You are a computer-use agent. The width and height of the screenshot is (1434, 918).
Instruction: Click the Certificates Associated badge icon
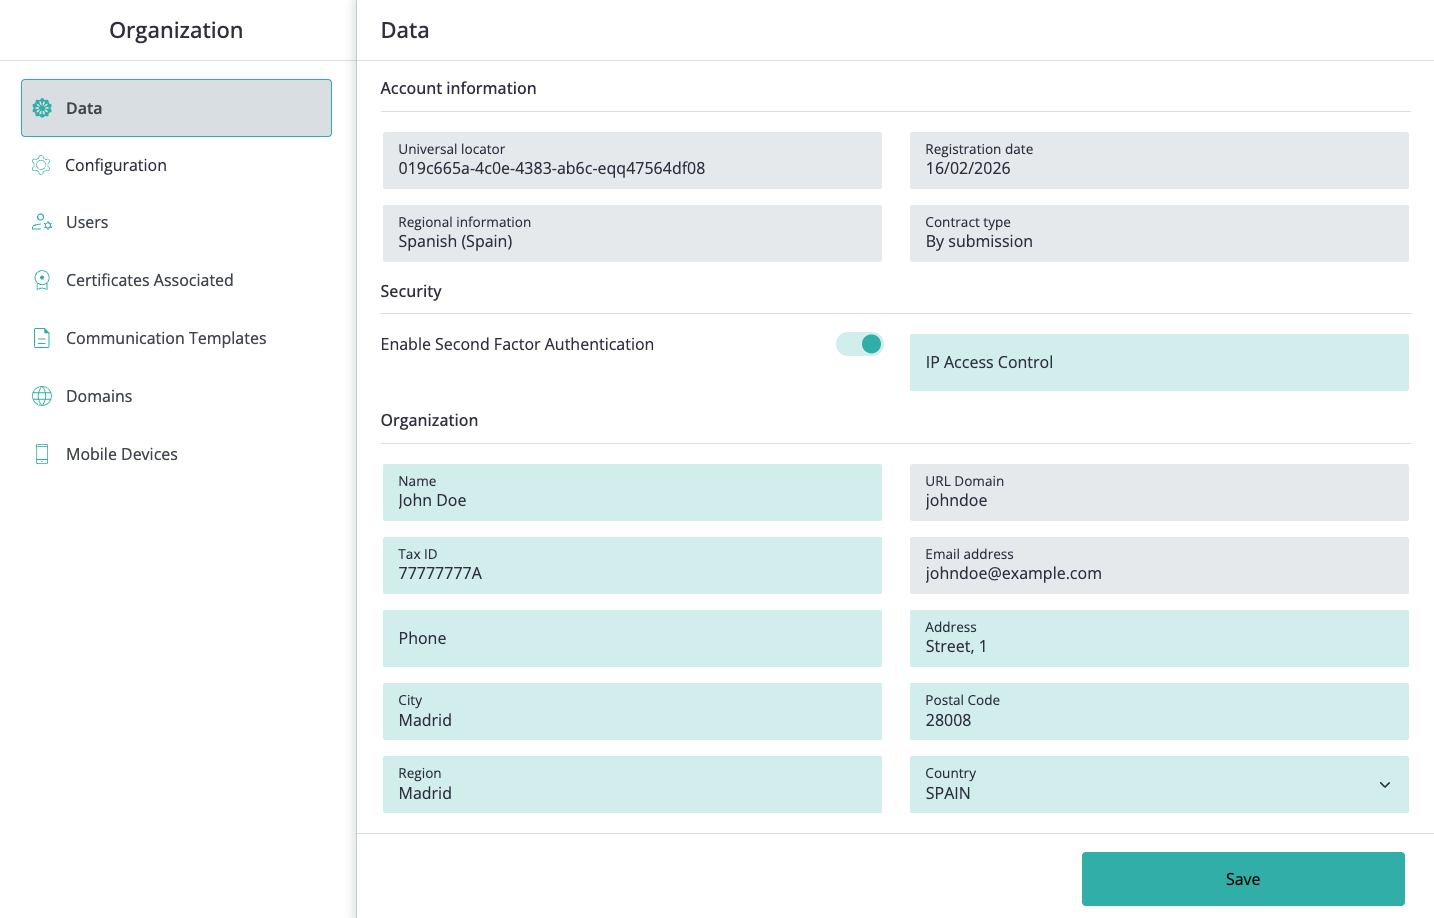point(42,280)
